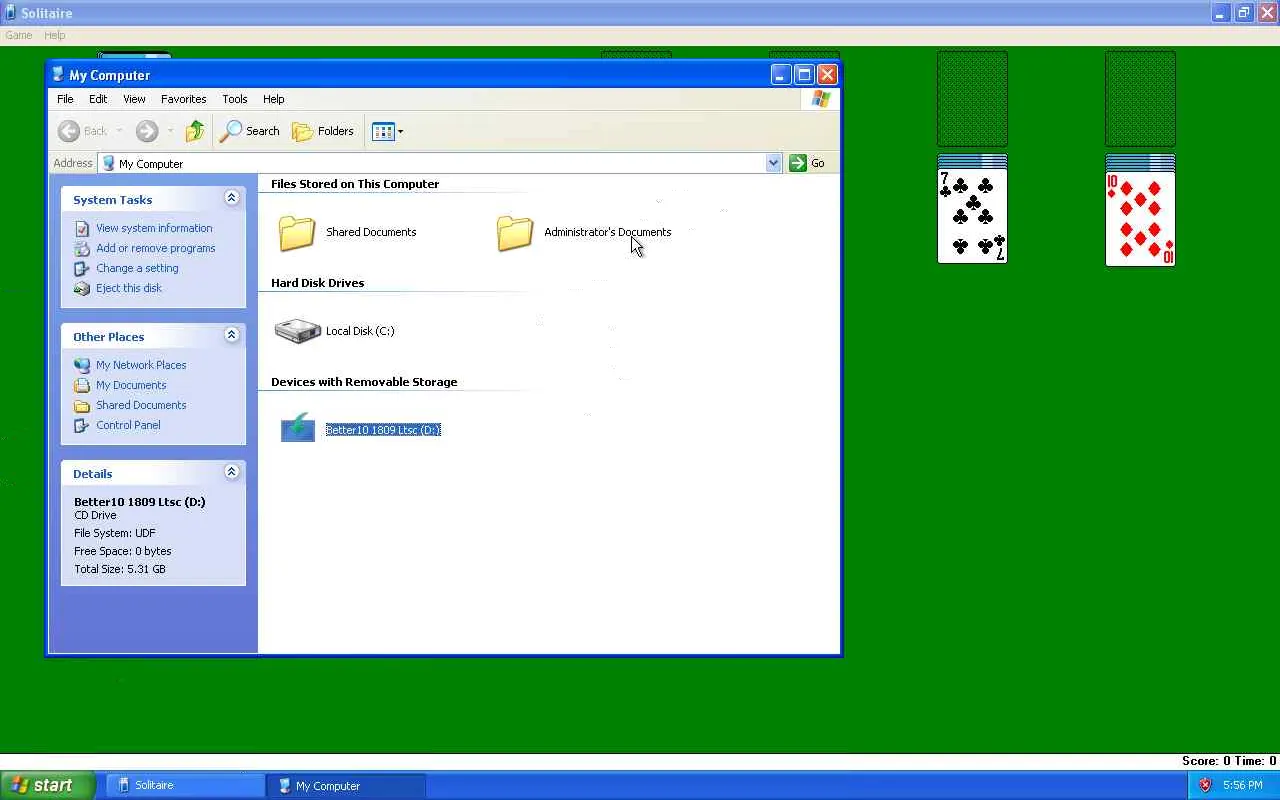Screen dimensions: 1280x800
Task: Click Eject this disk link
Action: pos(129,288)
